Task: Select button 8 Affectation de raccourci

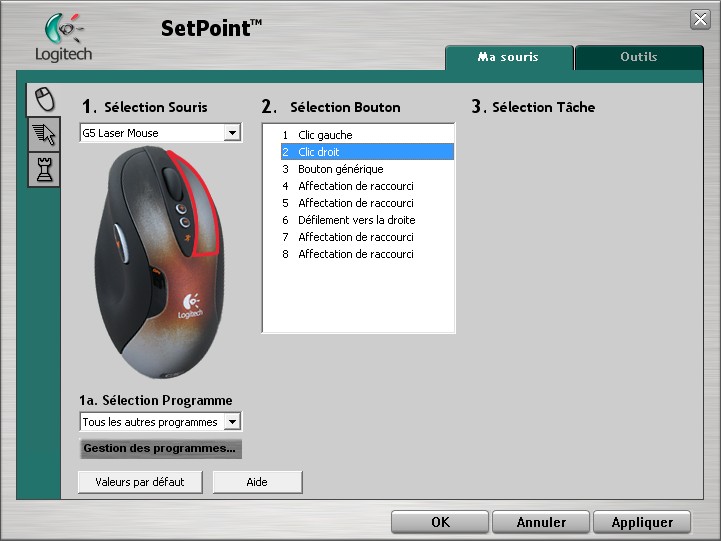Action: click(367, 254)
